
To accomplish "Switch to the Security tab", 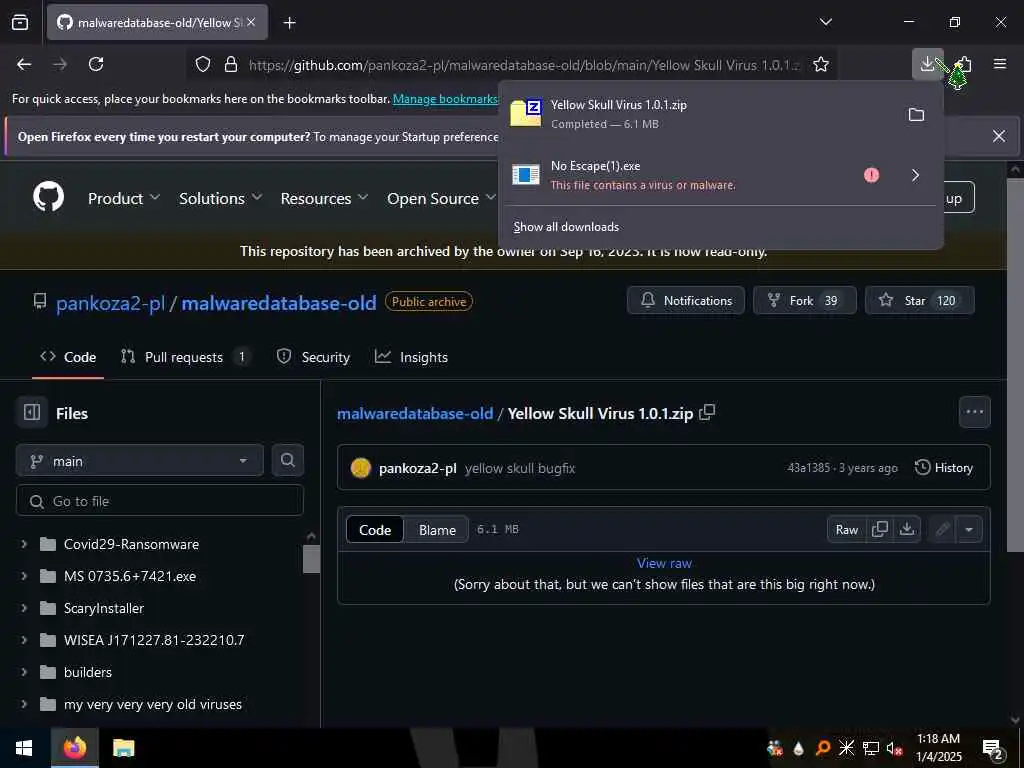I will coord(313,357).
